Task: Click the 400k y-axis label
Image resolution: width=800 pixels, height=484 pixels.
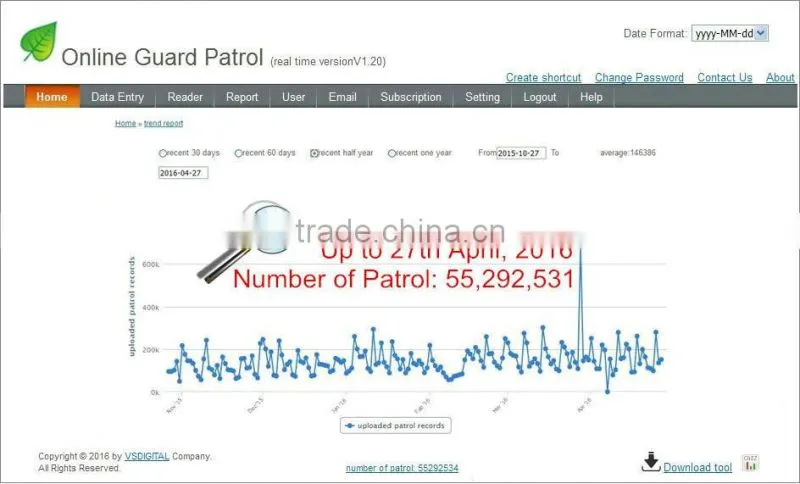Action: pyautogui.click(x=151, y=308)
